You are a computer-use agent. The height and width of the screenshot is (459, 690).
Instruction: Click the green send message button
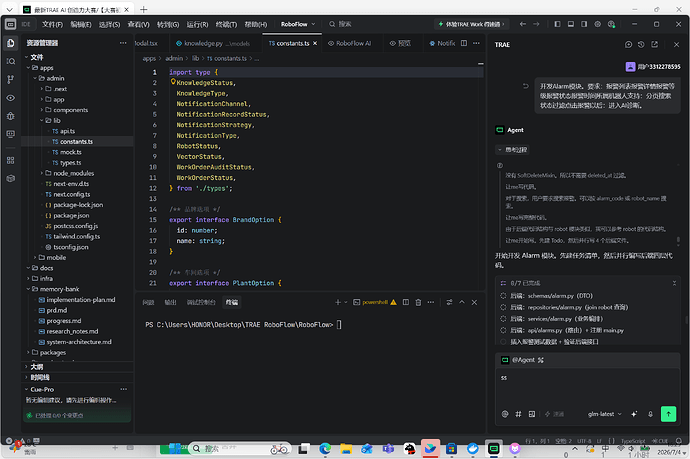668,414
